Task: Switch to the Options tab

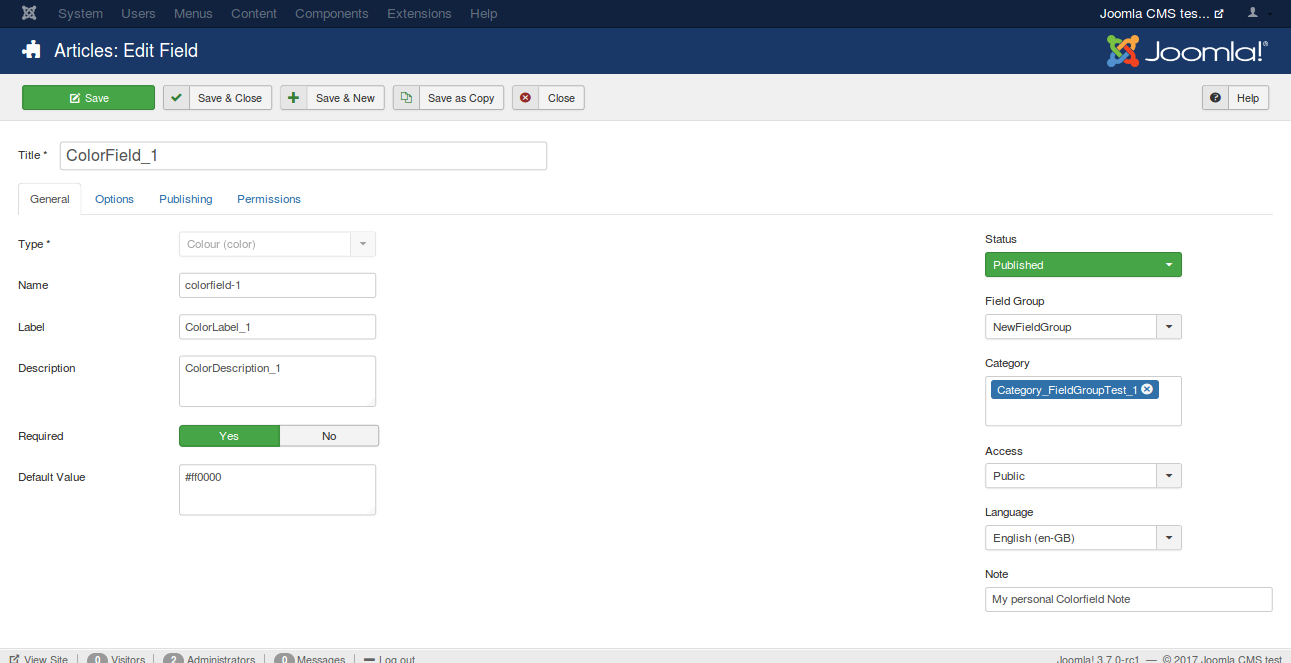Action: pyautogui.click(x=114, y=199)
